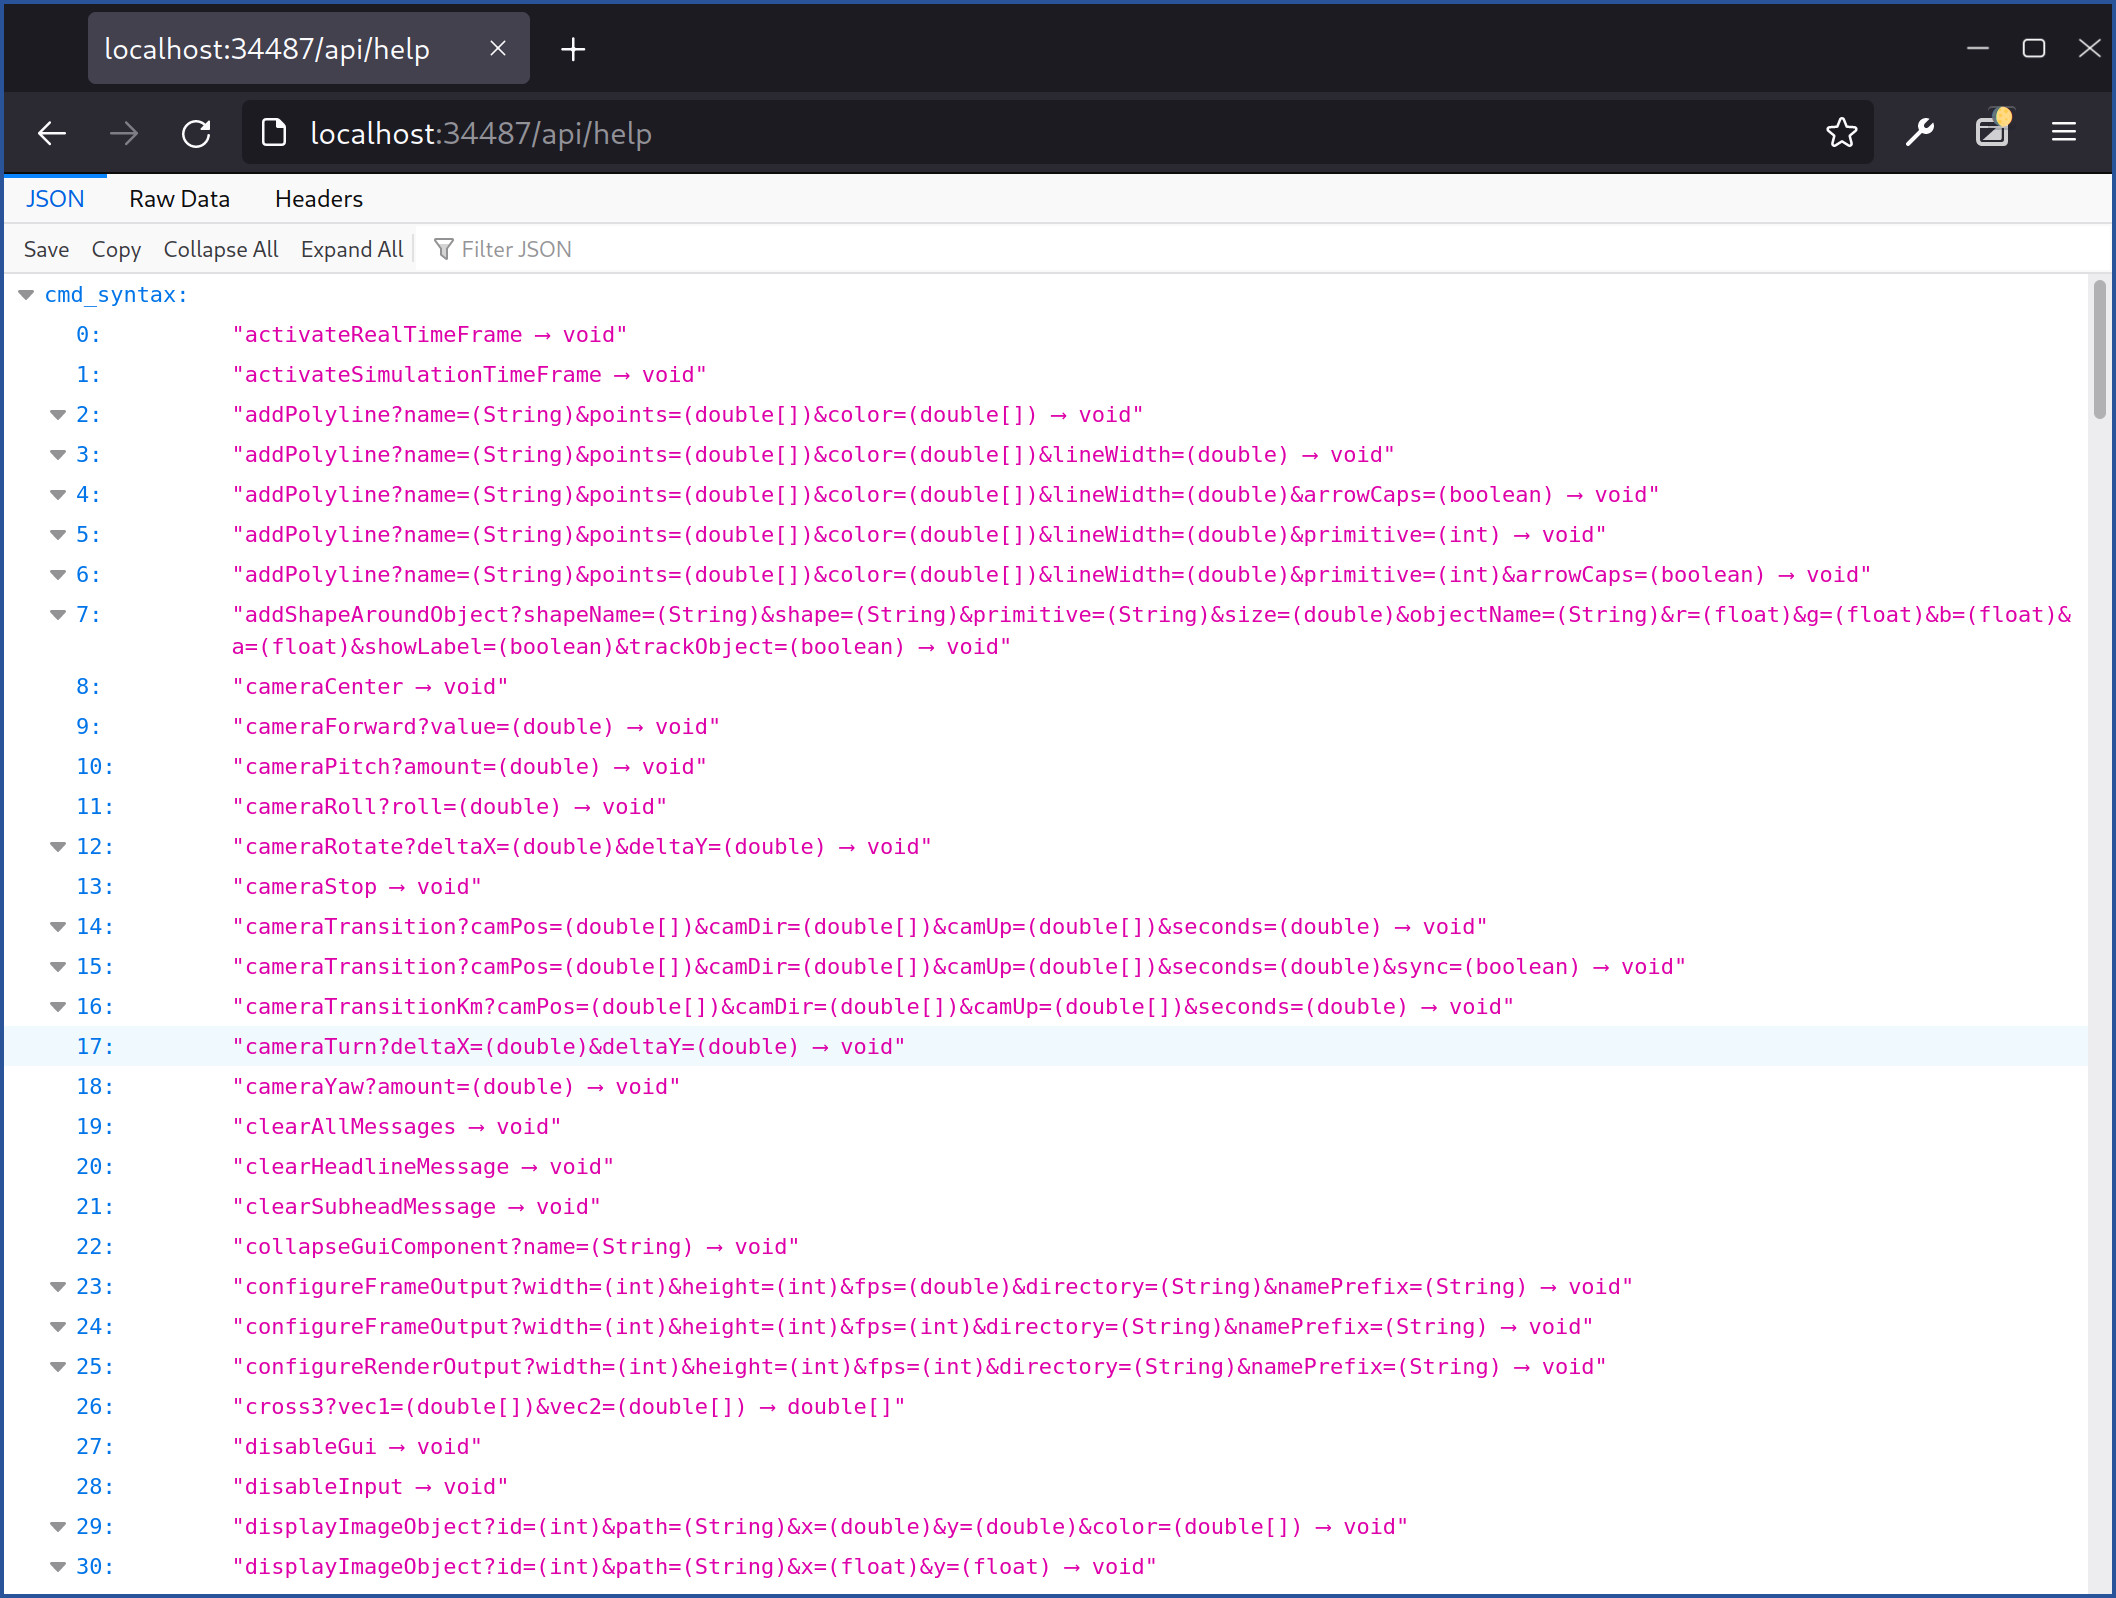The image size is (2116, 1598).
Task: Toggle expander for entry 23 configureFrameOutput
Action: (x=58, y=1287)
